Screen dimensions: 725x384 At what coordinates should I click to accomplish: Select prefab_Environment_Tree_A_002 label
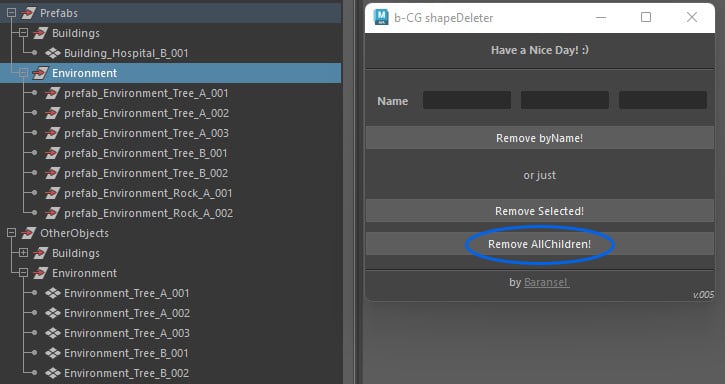coord(147,113)
